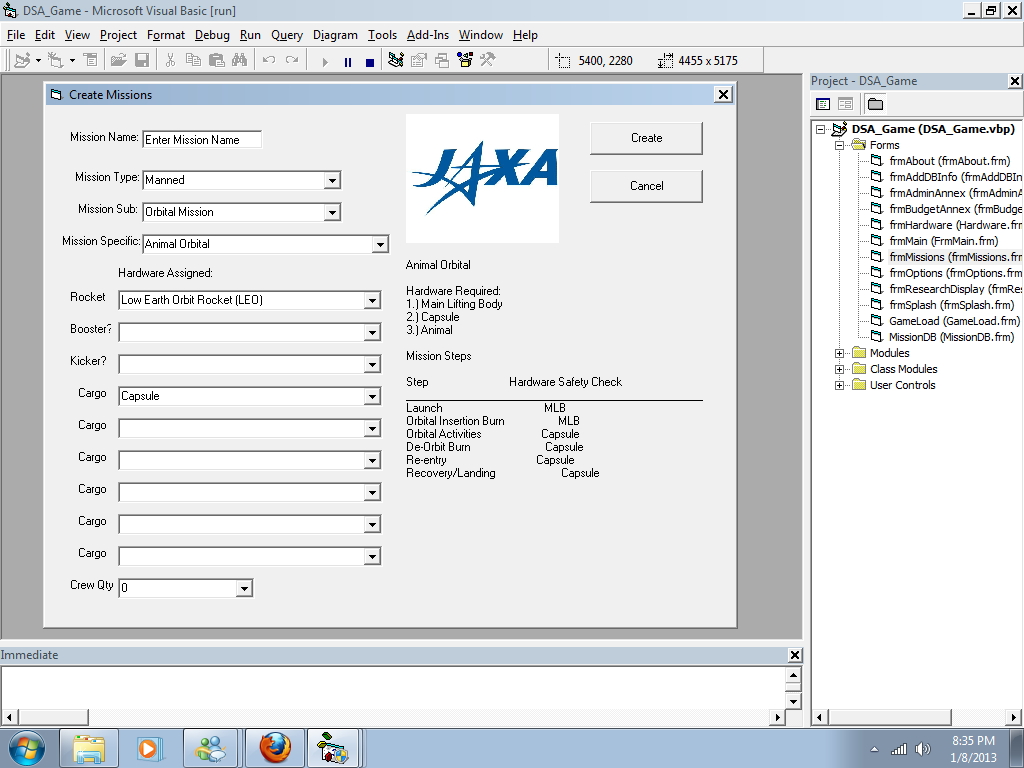Image resolution: width=1024 pixels, height=768 pixels.
Task: Stop the running program with End button
Action: (x=370, y=62)
